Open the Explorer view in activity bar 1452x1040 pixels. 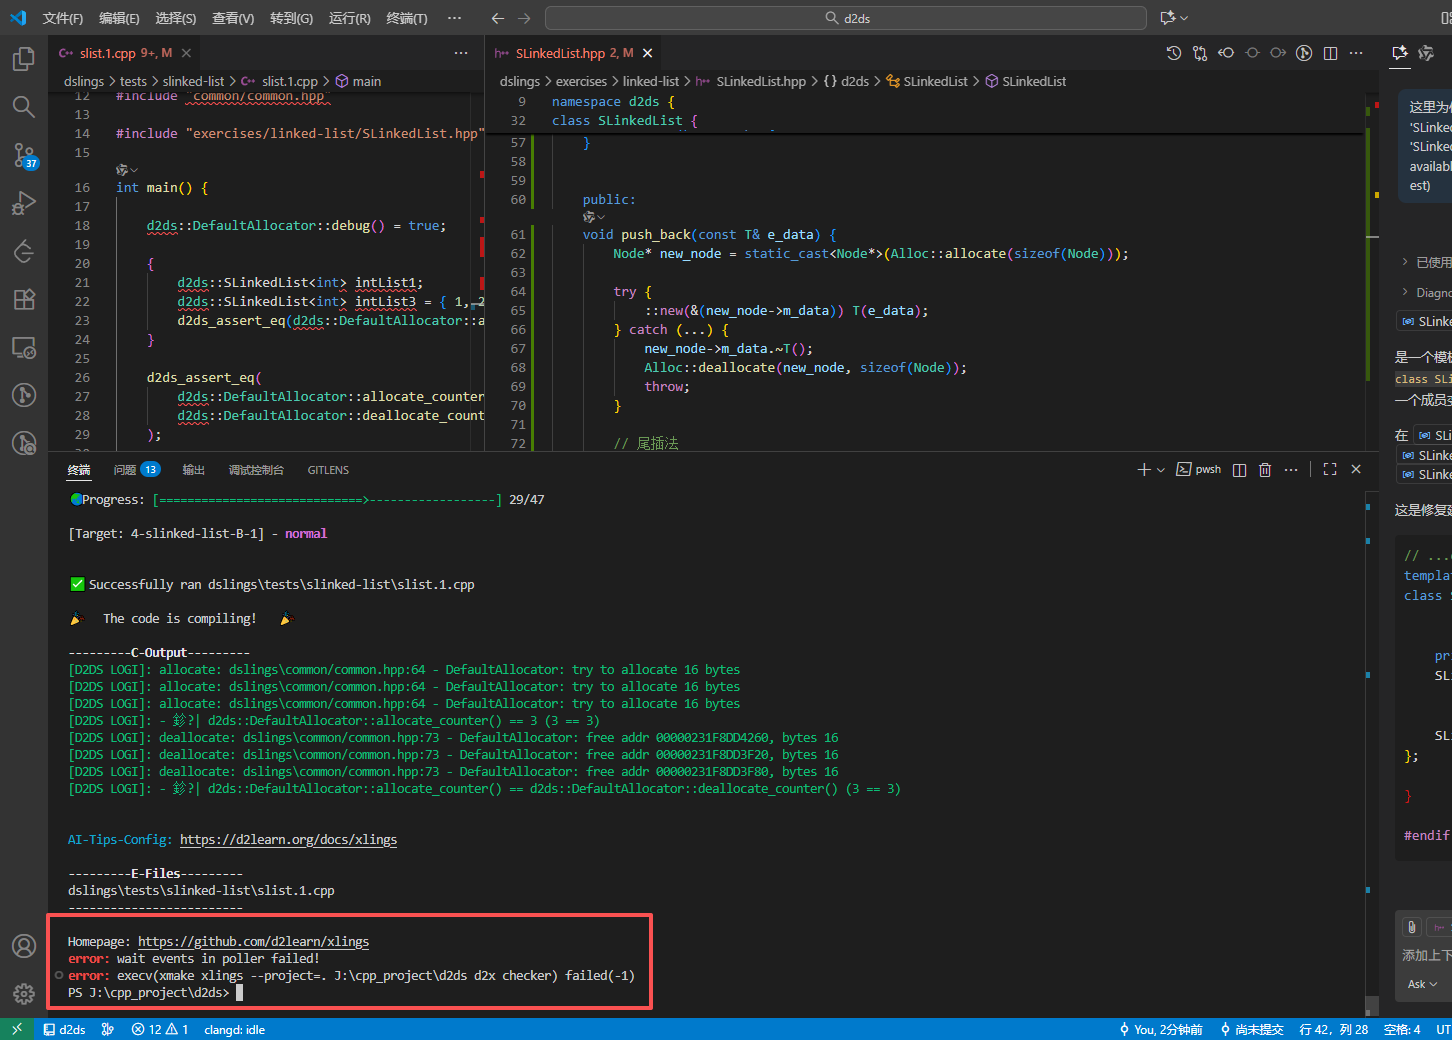coord(24,59)
